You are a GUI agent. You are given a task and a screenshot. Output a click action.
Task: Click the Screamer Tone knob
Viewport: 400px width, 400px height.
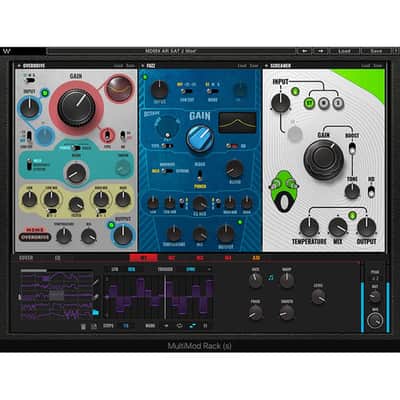[352, 191]
